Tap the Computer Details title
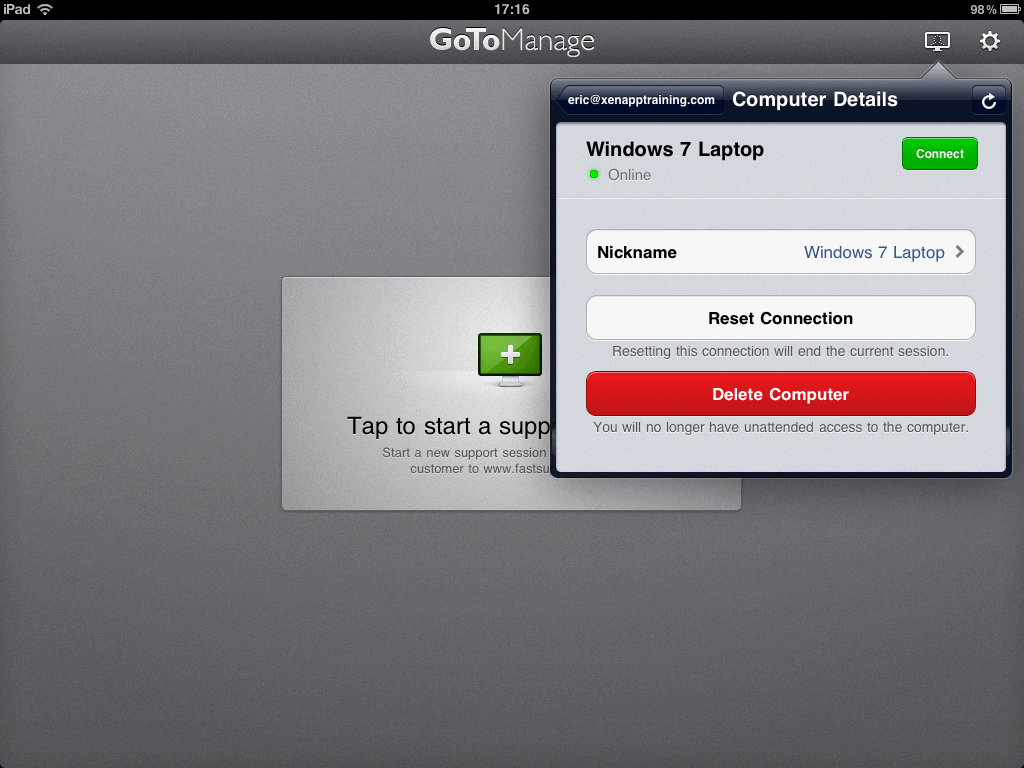 pyautogui.click(x=815, y=100)
